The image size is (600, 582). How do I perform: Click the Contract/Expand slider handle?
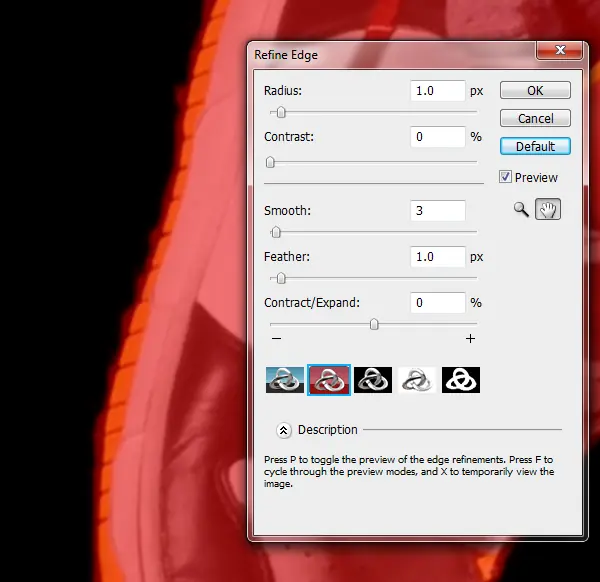[374, 324]
